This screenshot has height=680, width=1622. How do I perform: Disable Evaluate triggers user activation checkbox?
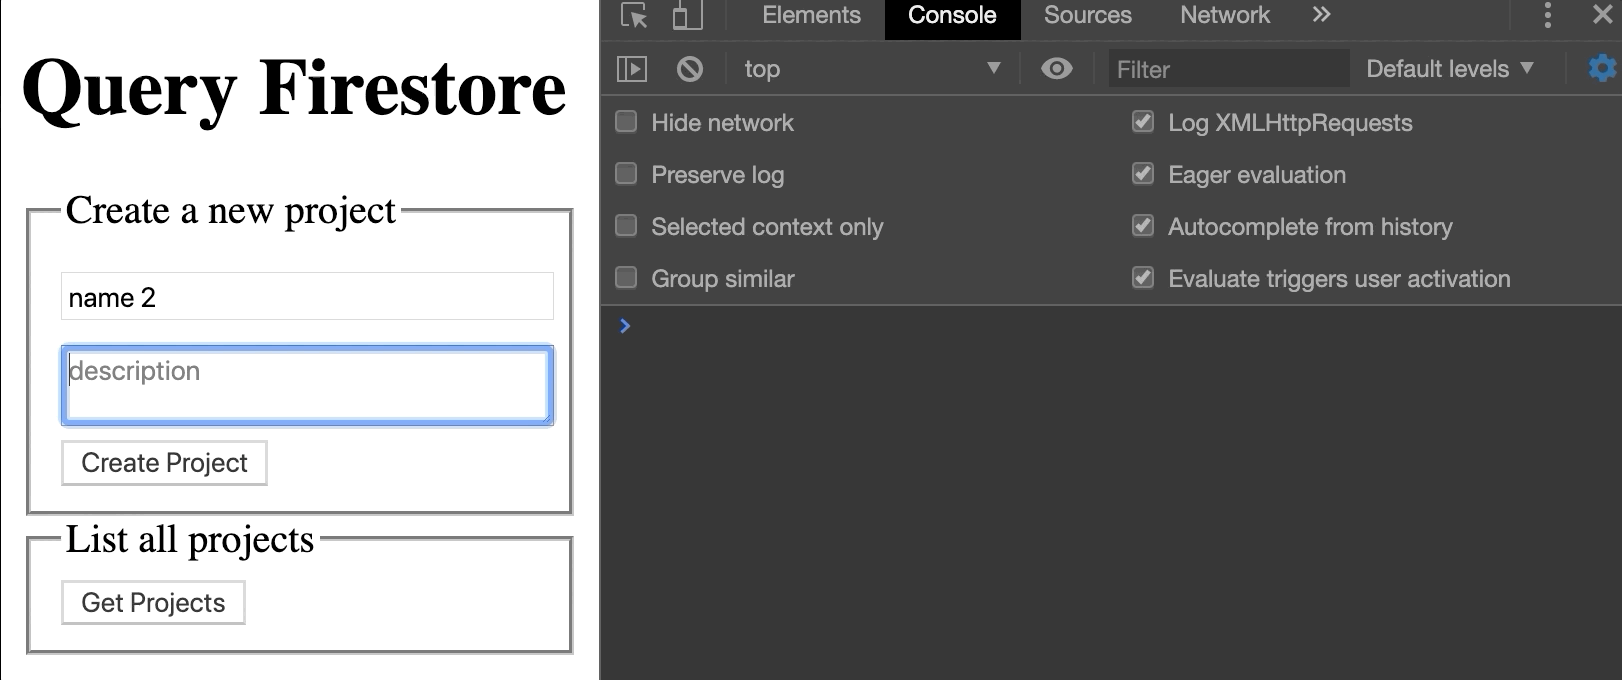coord(1143,278)
